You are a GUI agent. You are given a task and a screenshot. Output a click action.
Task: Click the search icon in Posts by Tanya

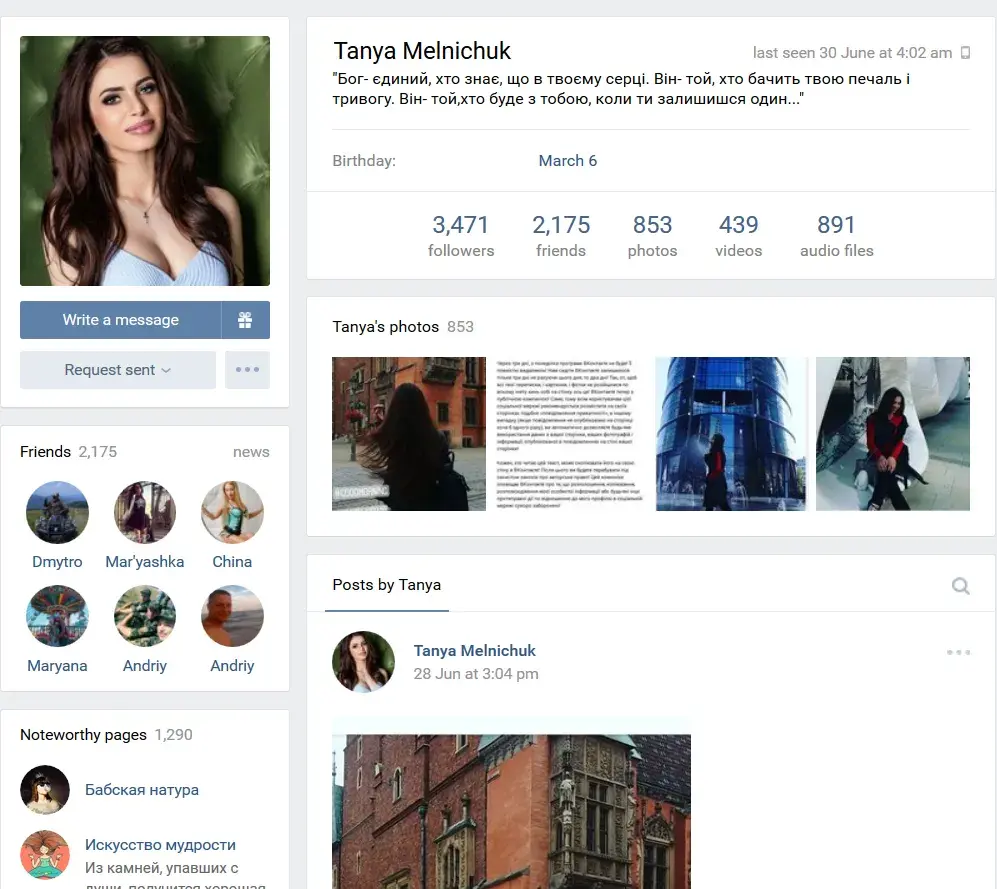click(x=960, y=586)
